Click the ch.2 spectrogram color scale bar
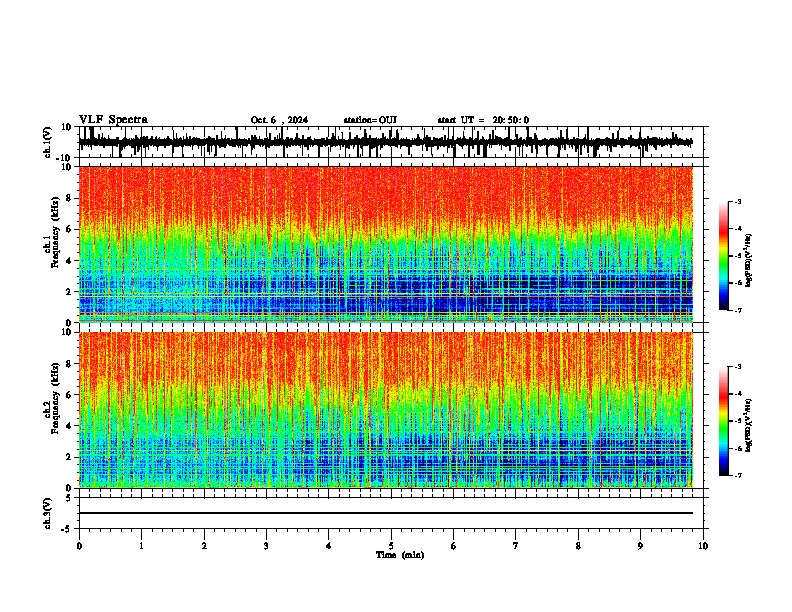792x612 pixels. 724,421
